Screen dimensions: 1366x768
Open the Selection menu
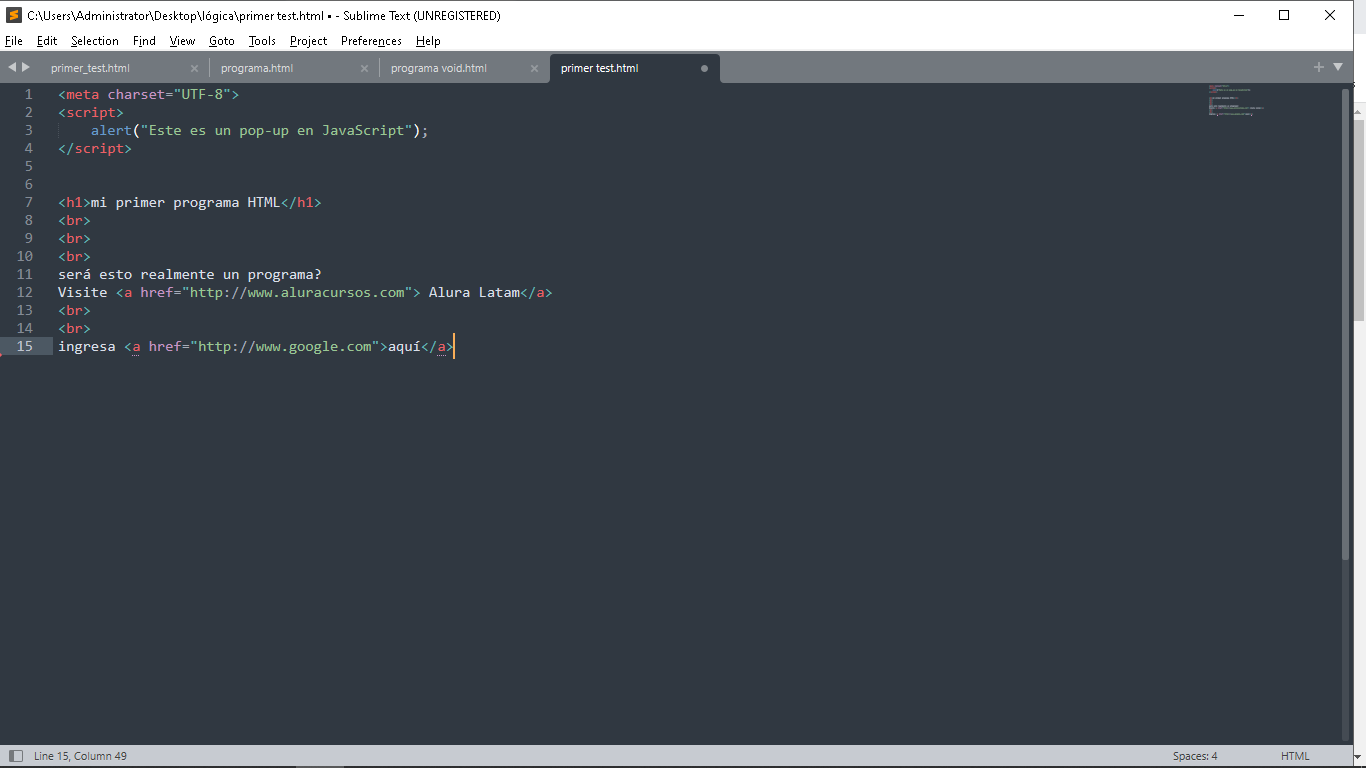click(95, 41)
